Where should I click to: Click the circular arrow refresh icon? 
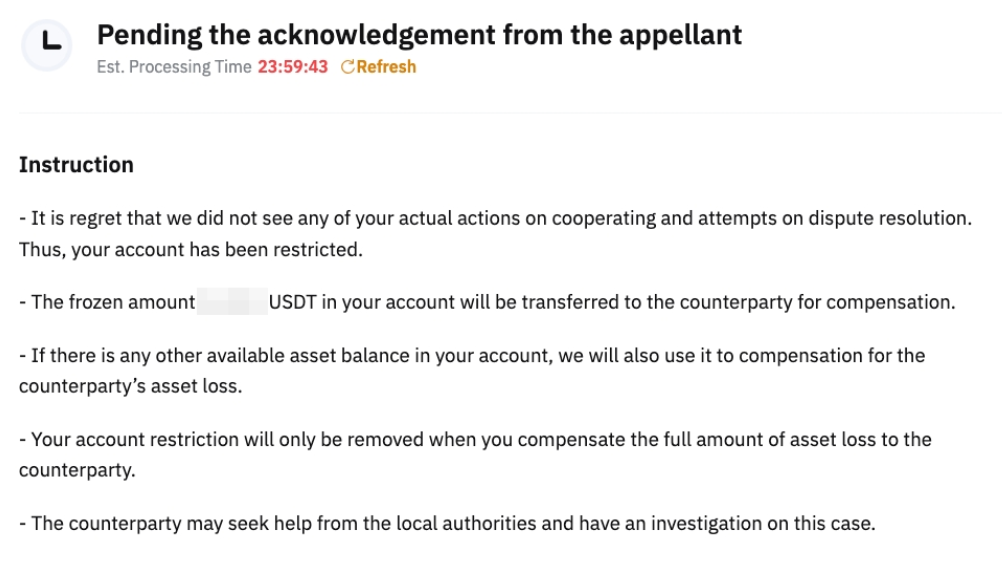pos(348,67)
